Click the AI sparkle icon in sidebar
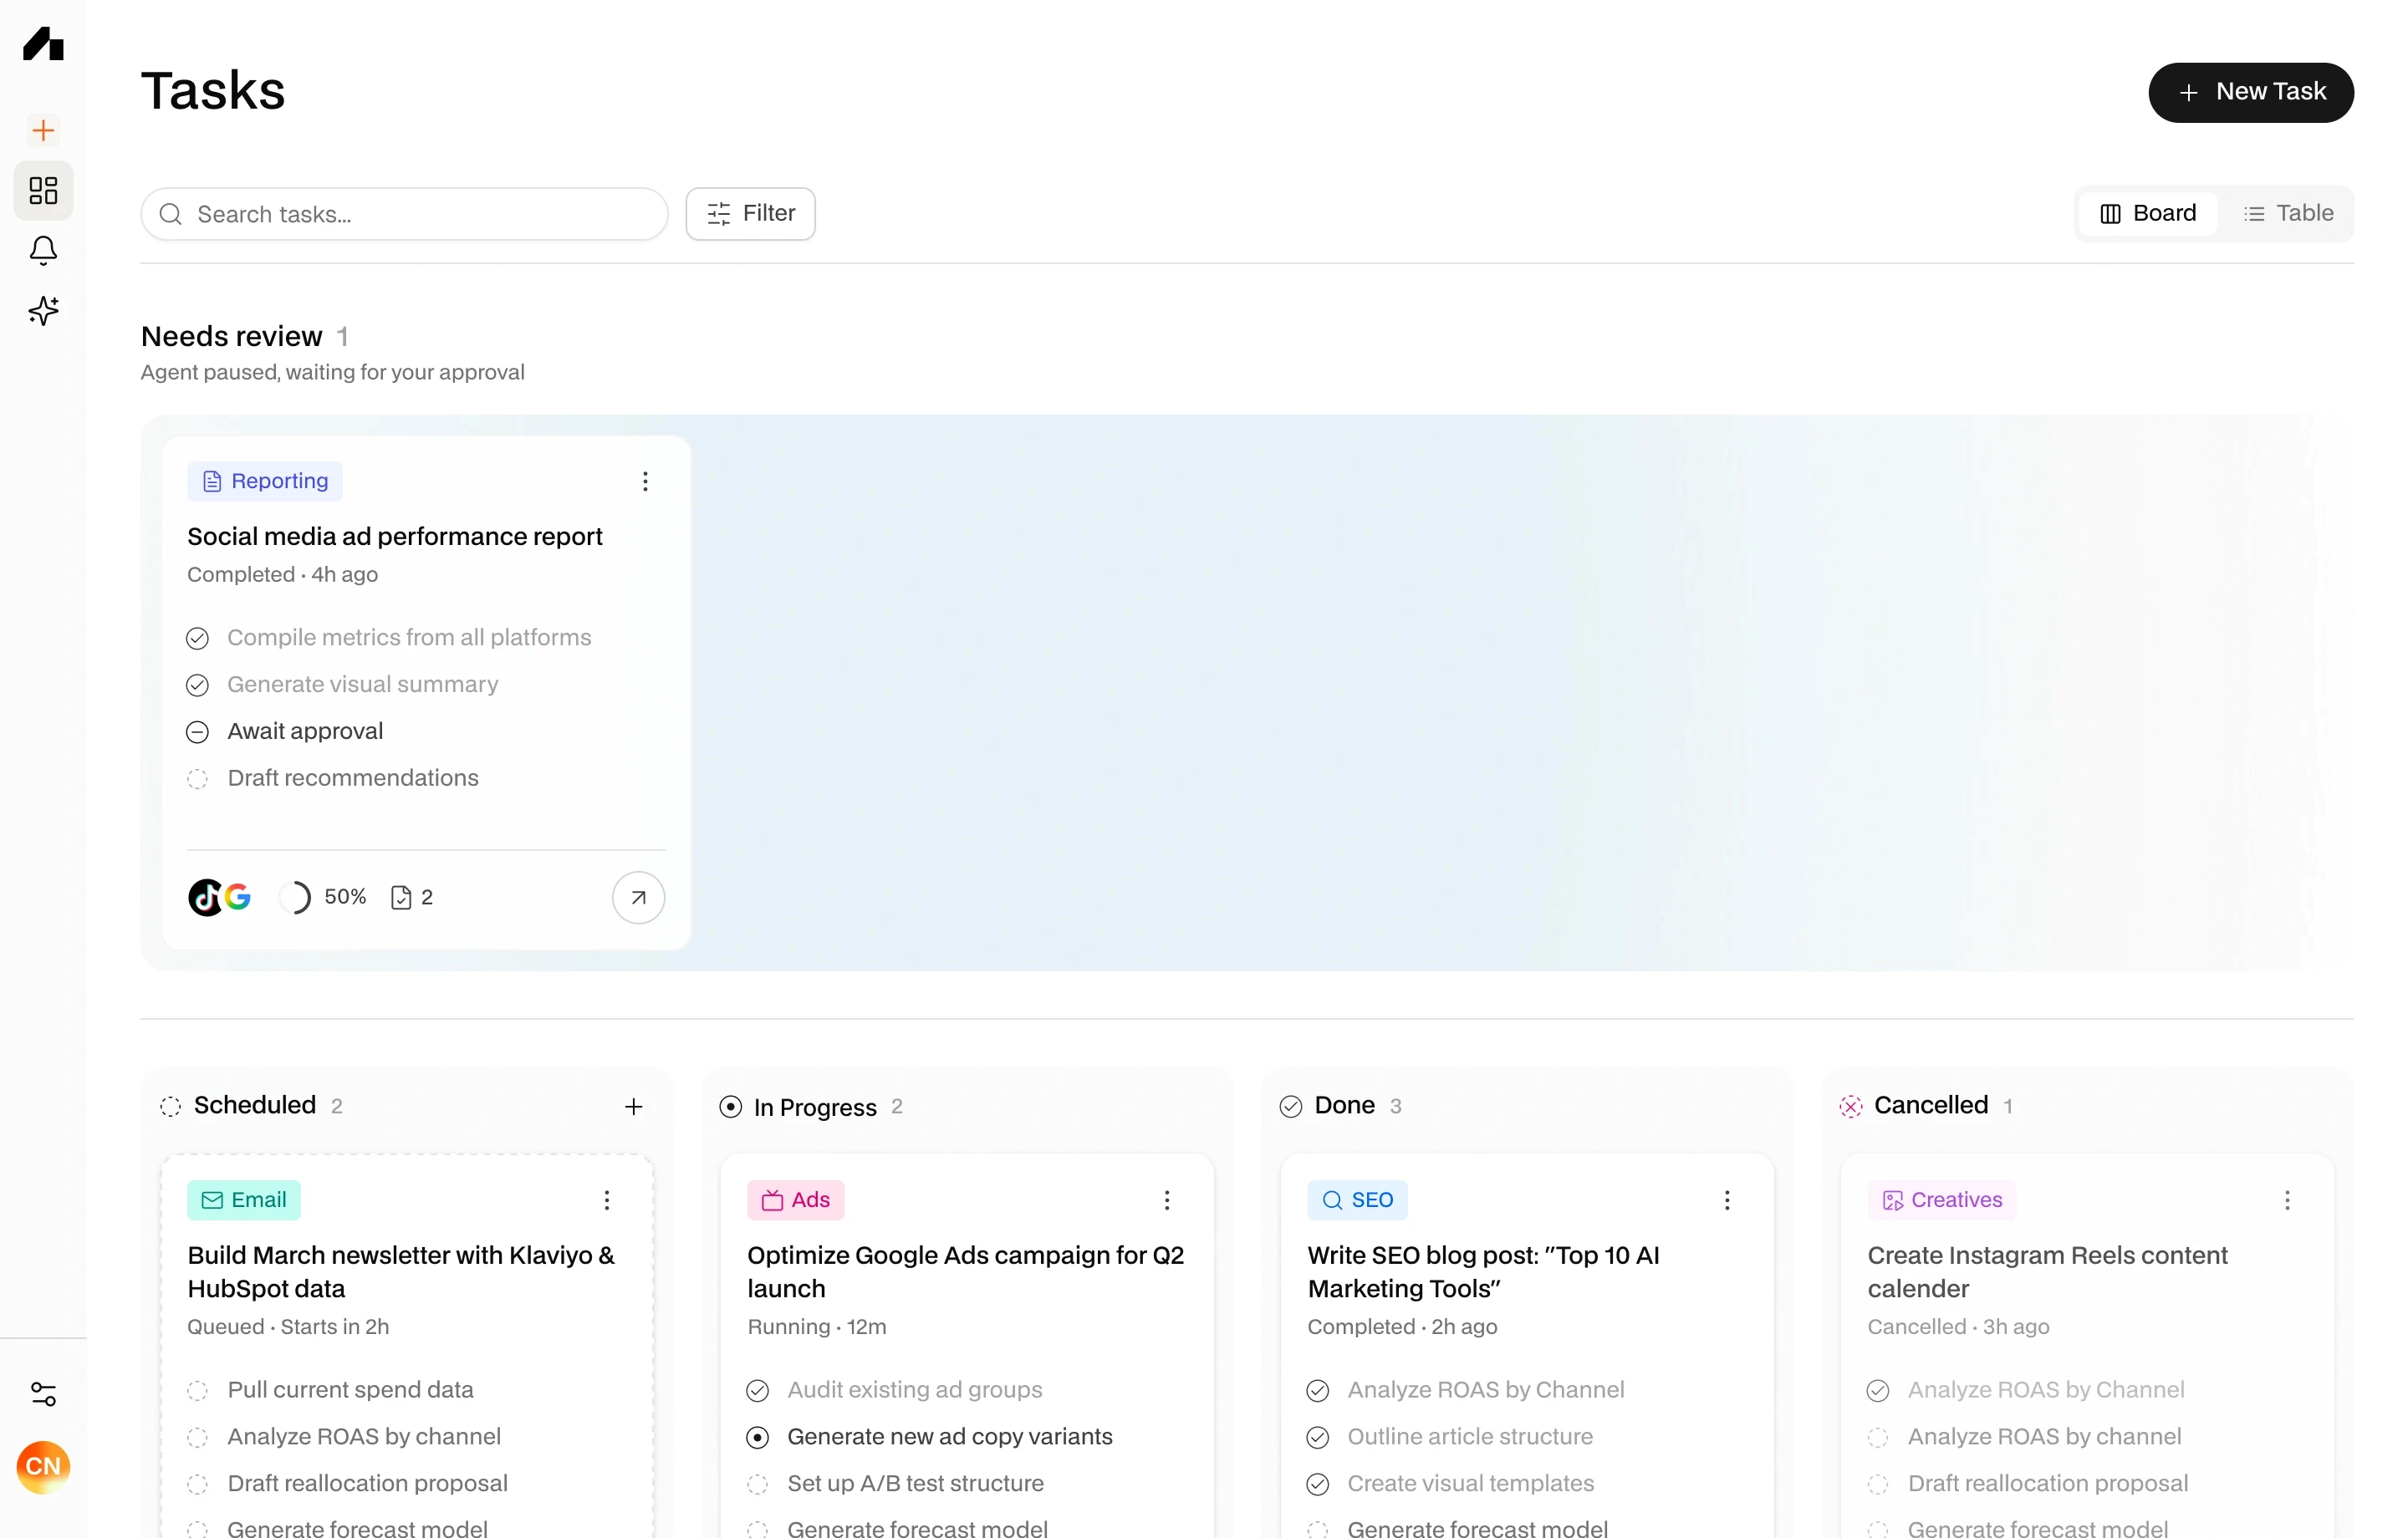The width and height of the screenshot is (2408, 1538). pos(43,311)
